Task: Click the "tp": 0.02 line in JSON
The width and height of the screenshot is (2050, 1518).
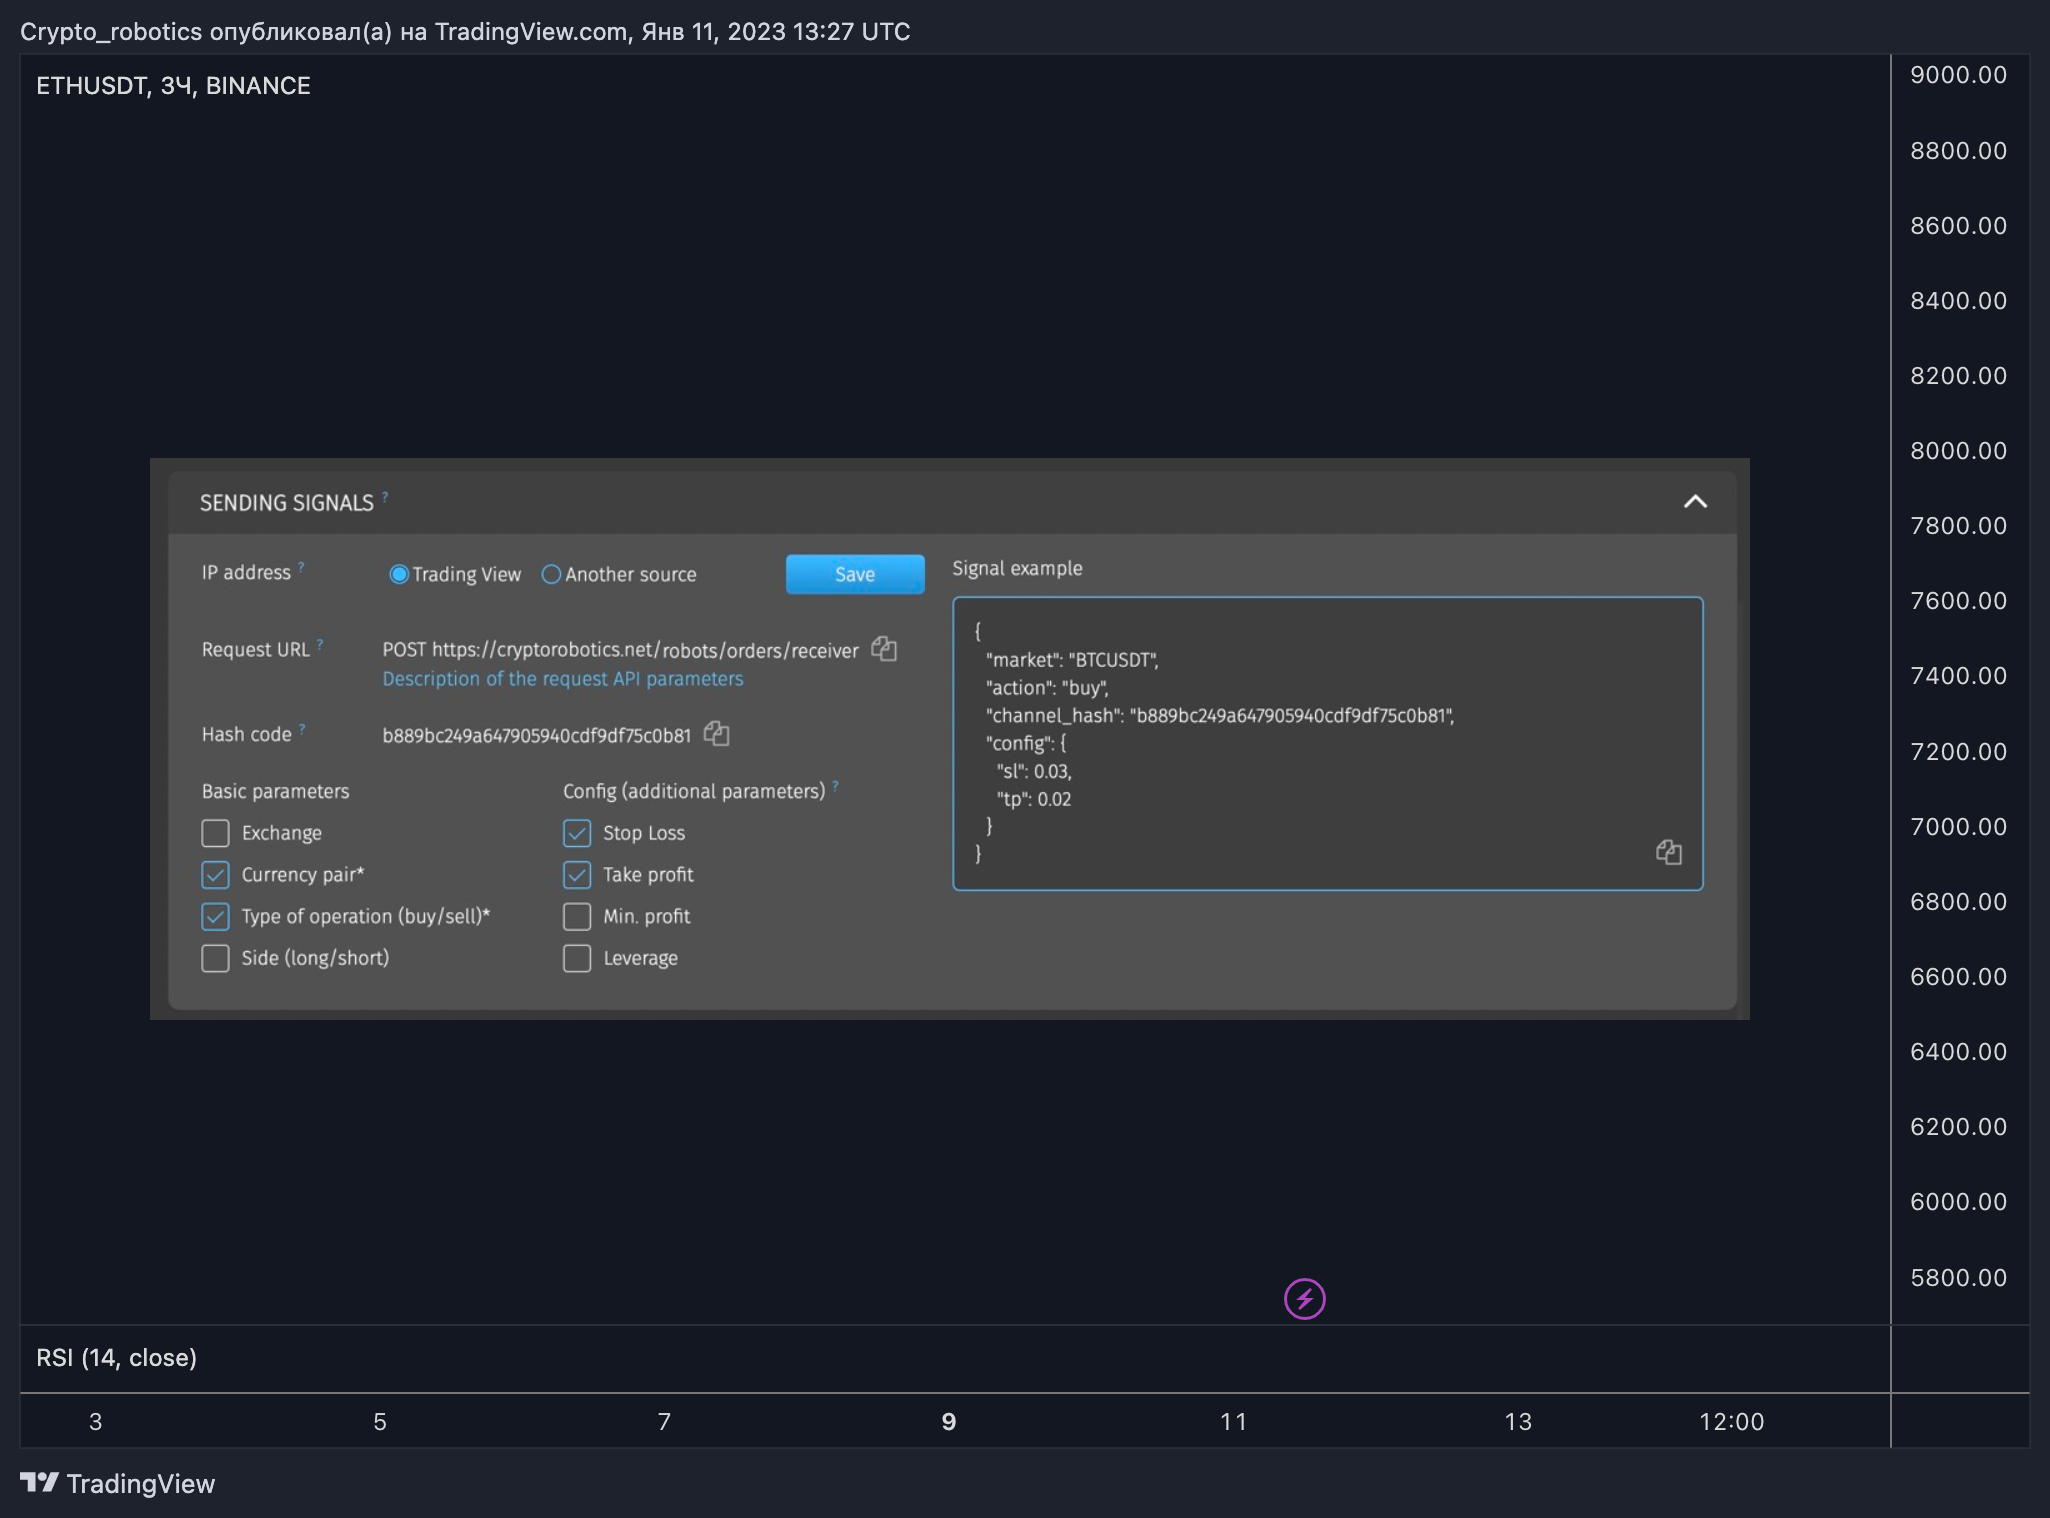Action: coord(1034,799)
